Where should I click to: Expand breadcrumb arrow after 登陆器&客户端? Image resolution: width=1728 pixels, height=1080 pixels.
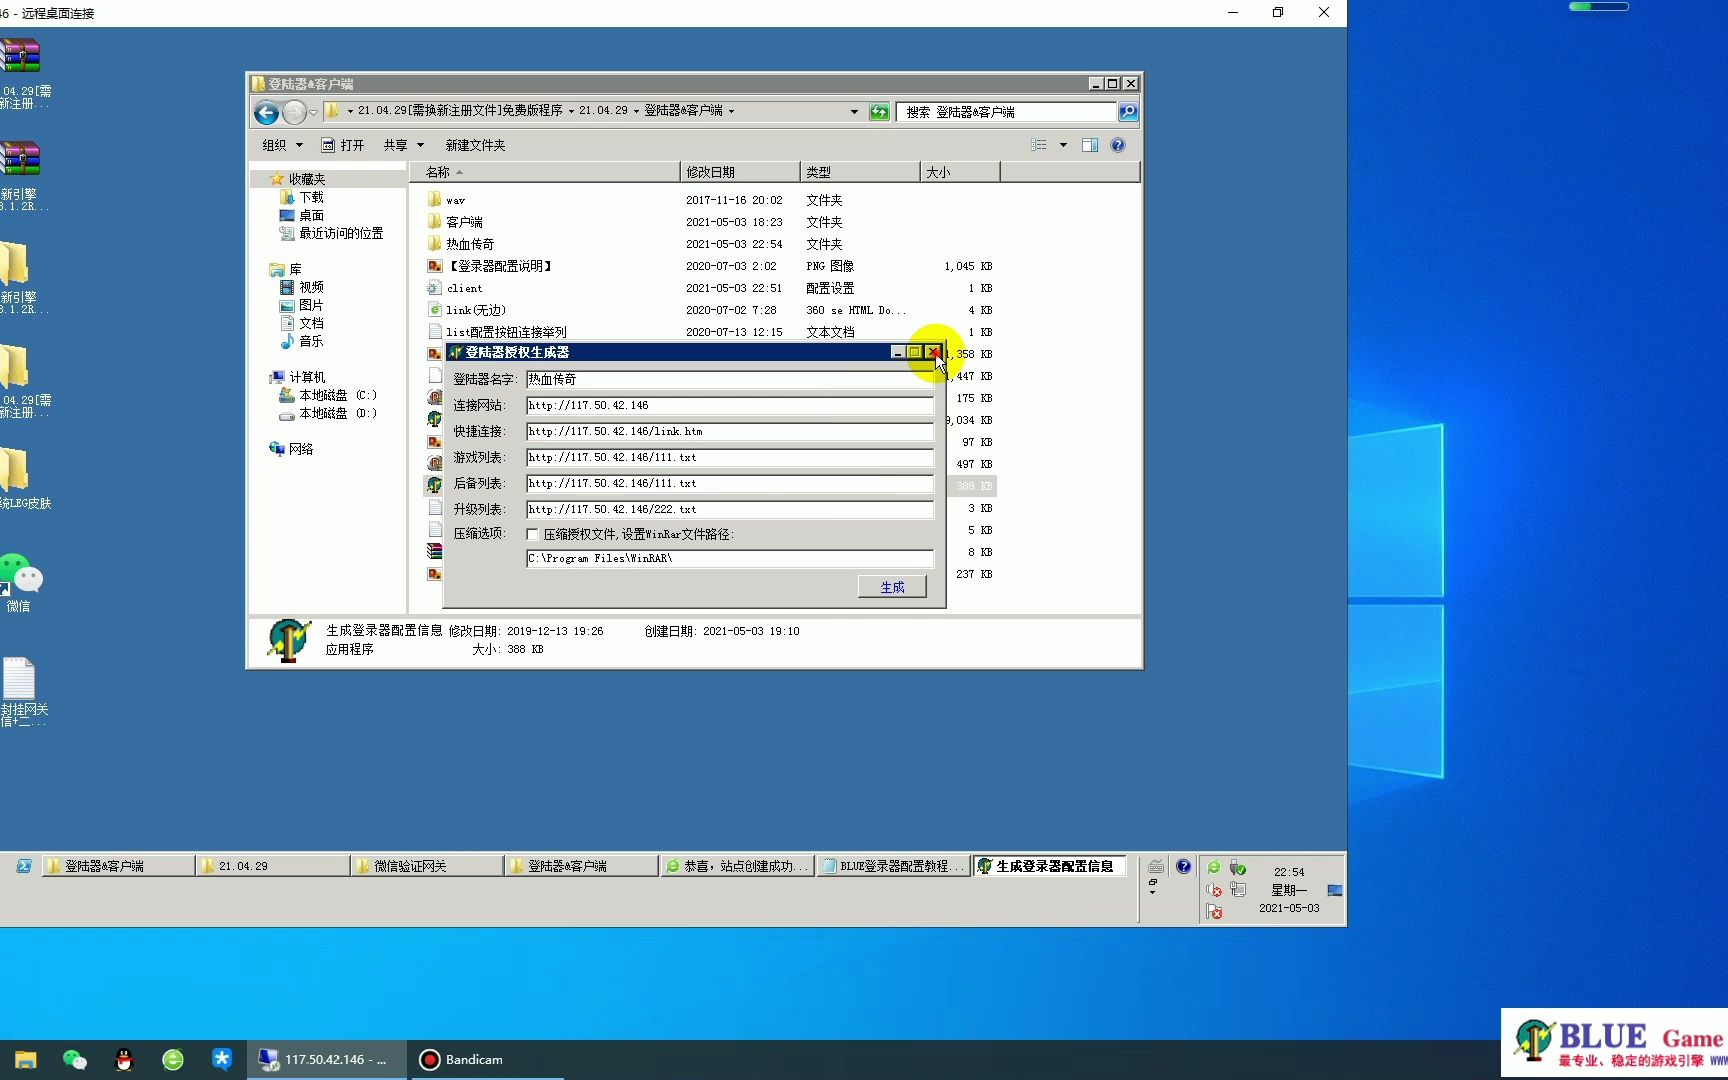point(732,112)
